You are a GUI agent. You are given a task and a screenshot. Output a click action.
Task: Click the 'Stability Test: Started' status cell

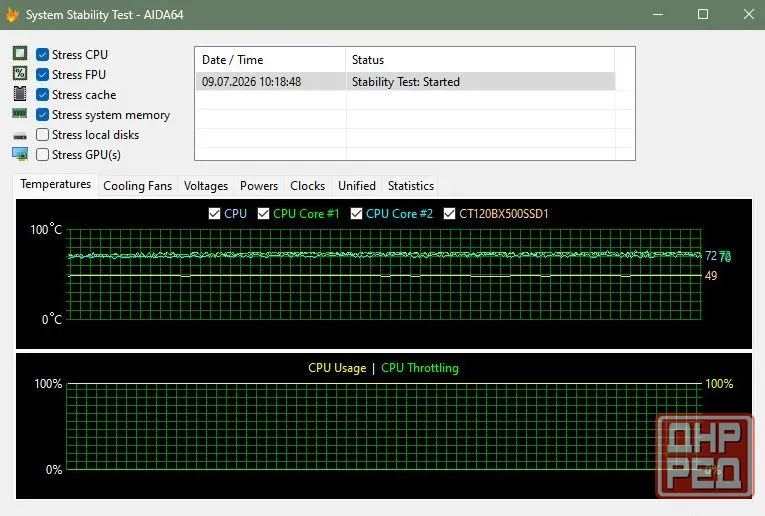[406, 81]
